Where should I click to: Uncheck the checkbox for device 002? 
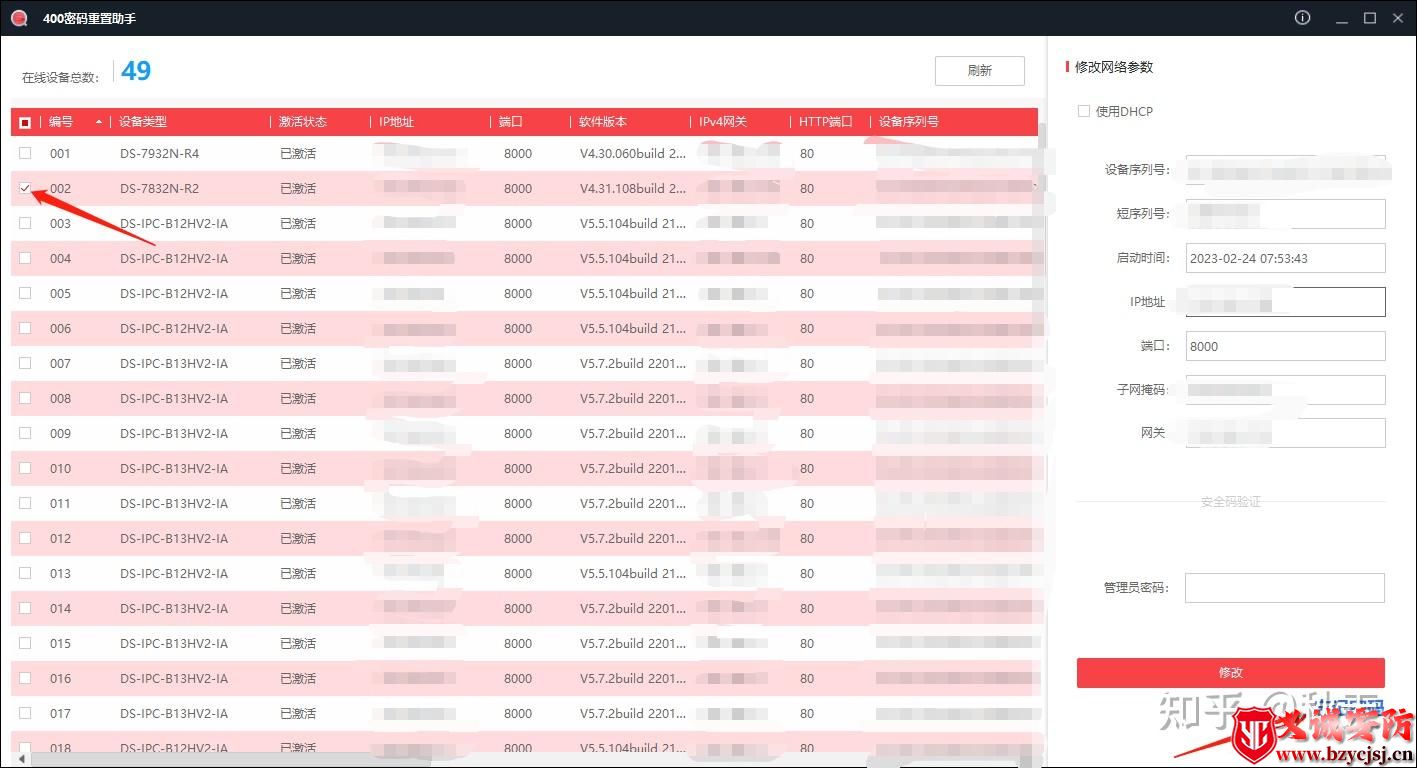[25, 188]
